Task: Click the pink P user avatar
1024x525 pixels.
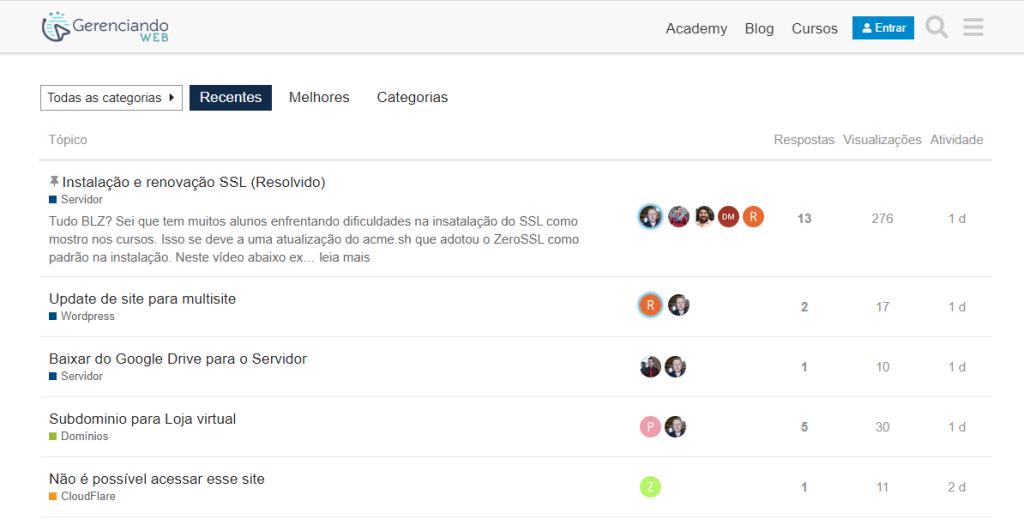Action: (x=650, y=427)
